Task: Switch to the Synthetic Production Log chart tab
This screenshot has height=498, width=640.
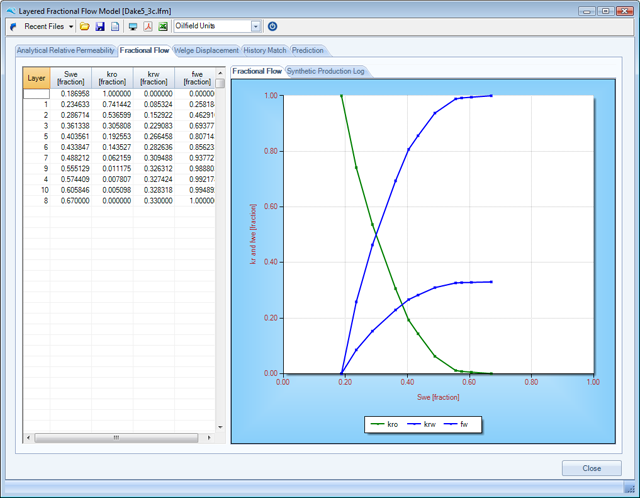Action: coord(325,71)
